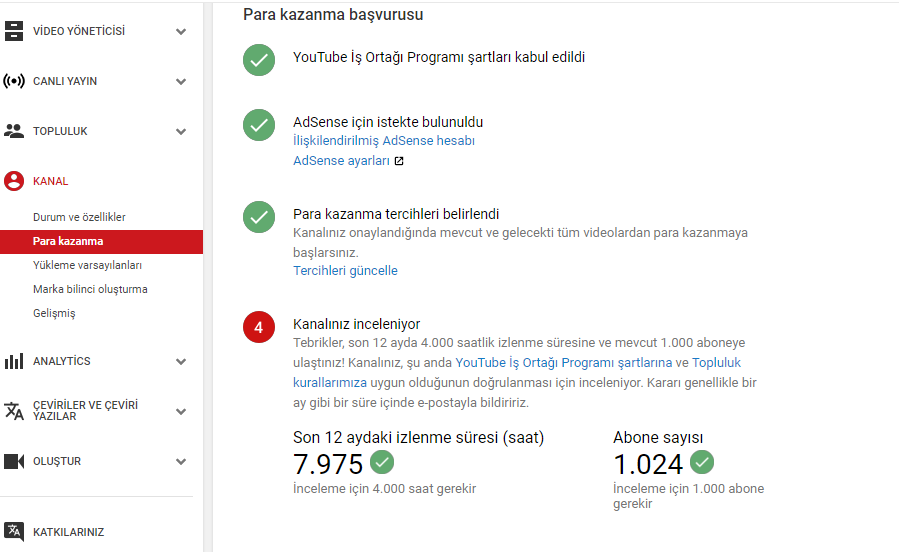Open the VİDEO YÖNETİCİSİ section label
Image resolution: width=899 pixels, height=552 pixels.
pyautogui.click(x=79, y=31)
